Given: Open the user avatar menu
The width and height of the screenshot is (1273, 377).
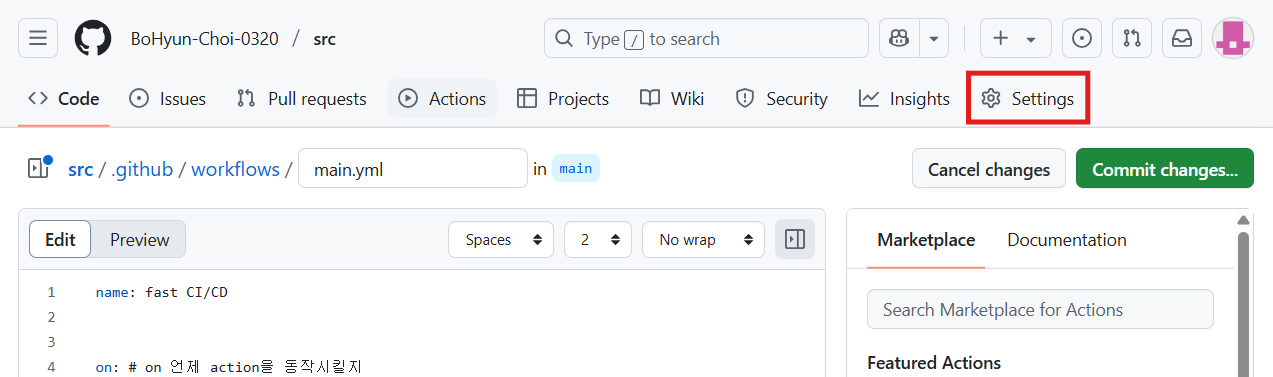Looking at the screenshot, I should [x=1233, y=39].
